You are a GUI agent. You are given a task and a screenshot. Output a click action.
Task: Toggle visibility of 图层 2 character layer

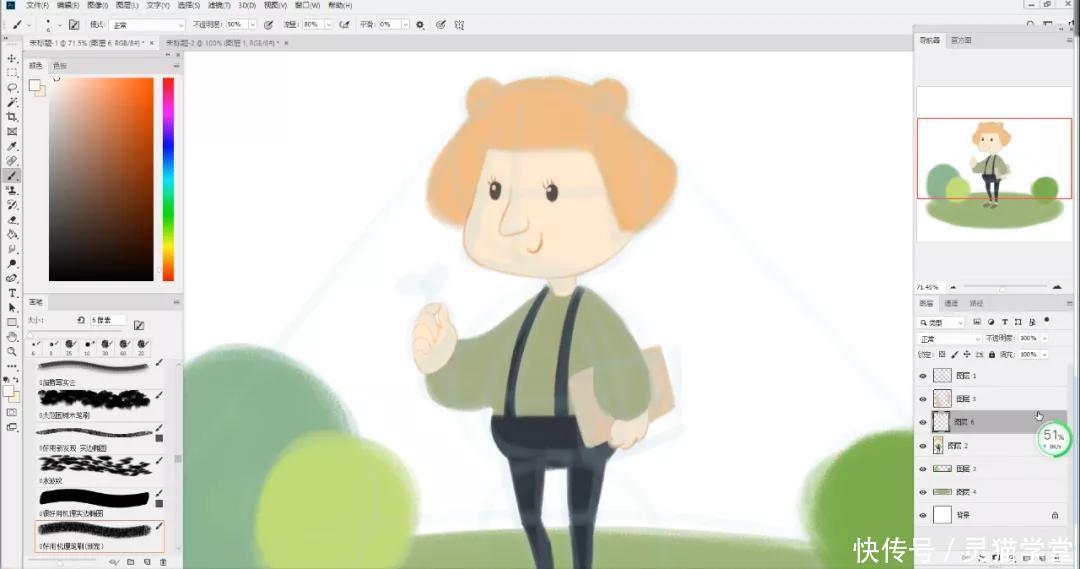[x=923, y=446]
